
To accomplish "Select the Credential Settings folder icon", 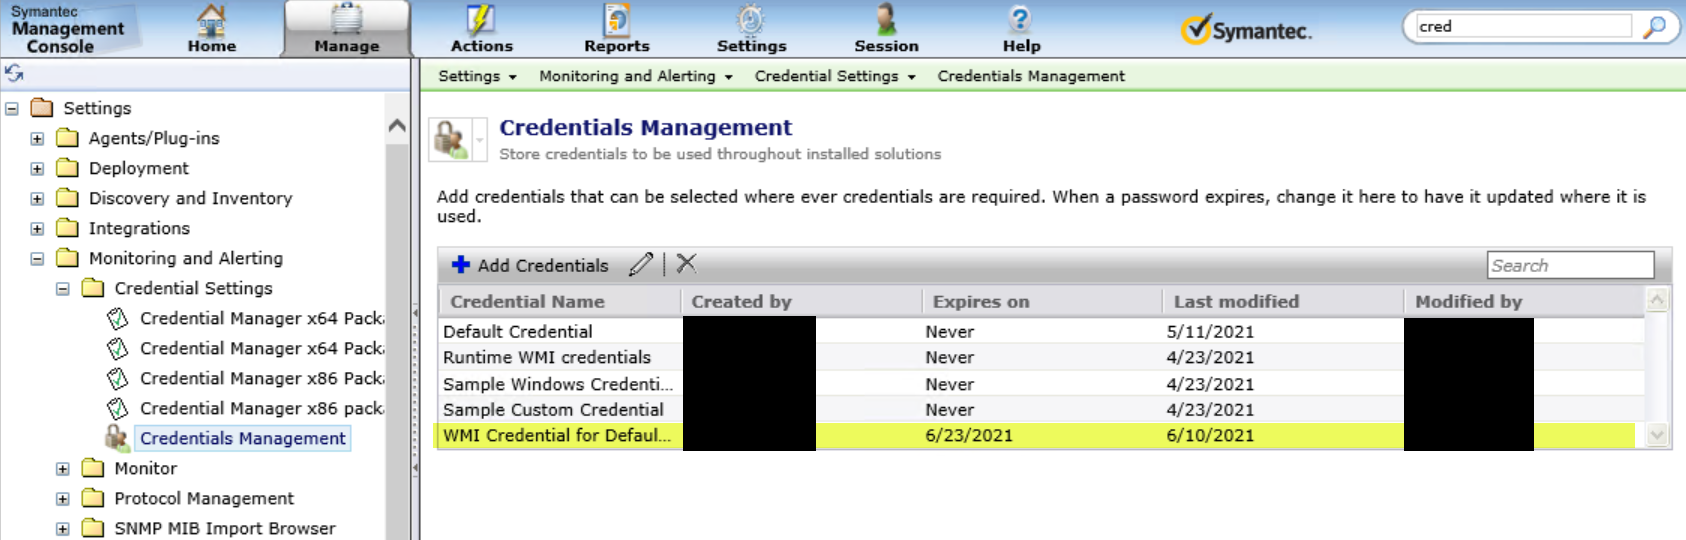I will click(x=93, y=287).
